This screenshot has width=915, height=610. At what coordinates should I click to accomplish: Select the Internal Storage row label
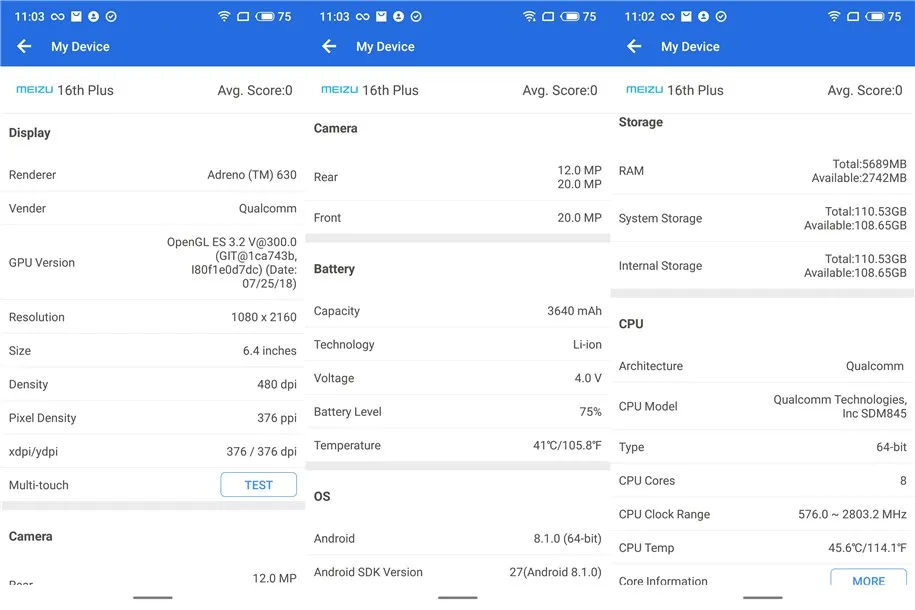coord(661,266)
